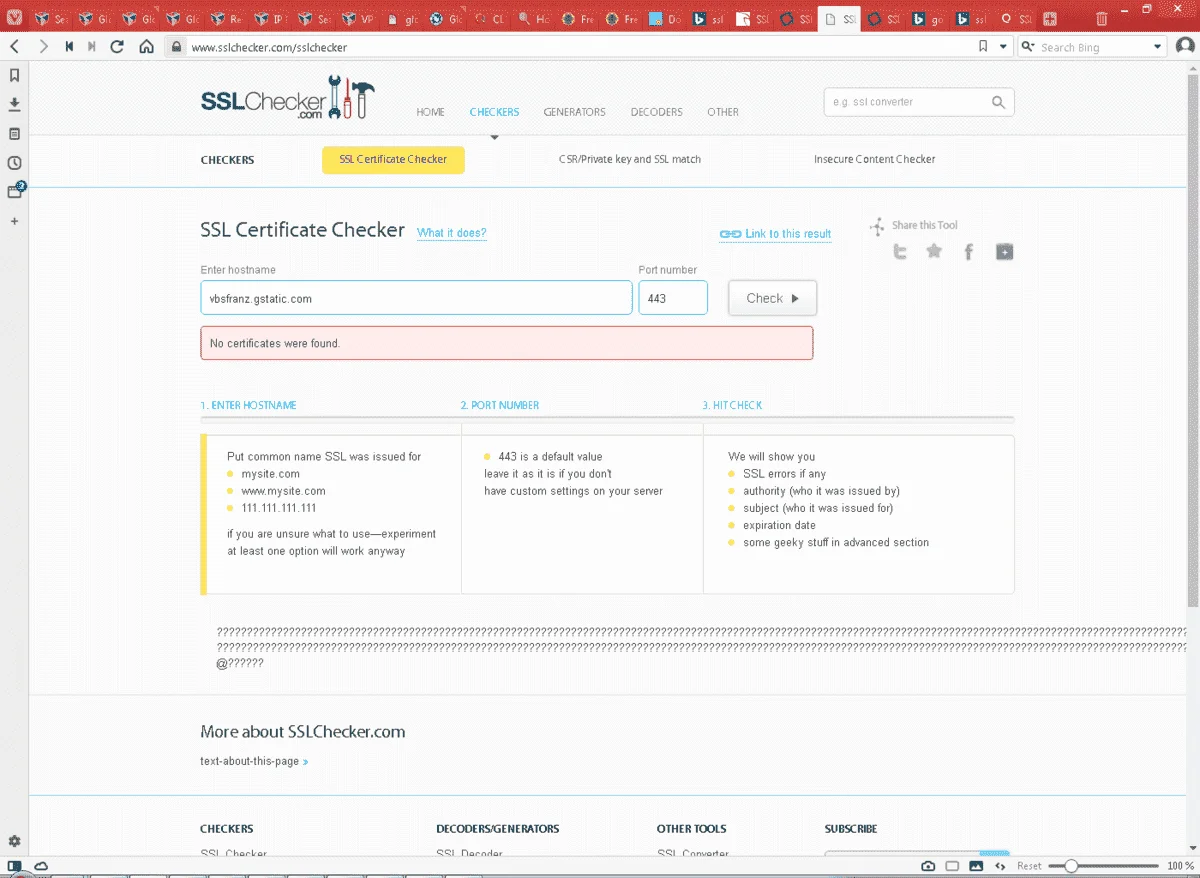
Task: Open the search engine selector magnifier
Action: [x=1028, y=46]
